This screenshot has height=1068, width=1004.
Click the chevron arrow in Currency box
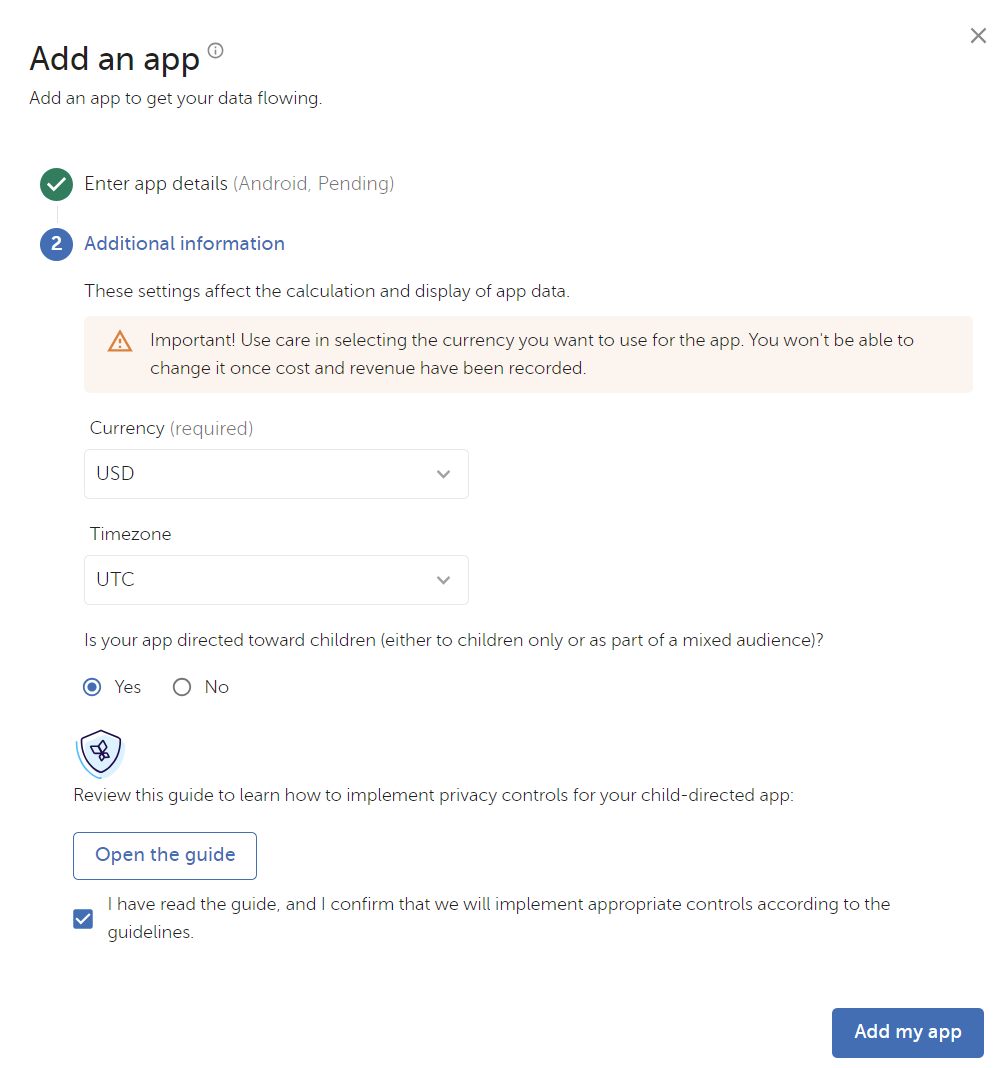click(x=444, y=474)
